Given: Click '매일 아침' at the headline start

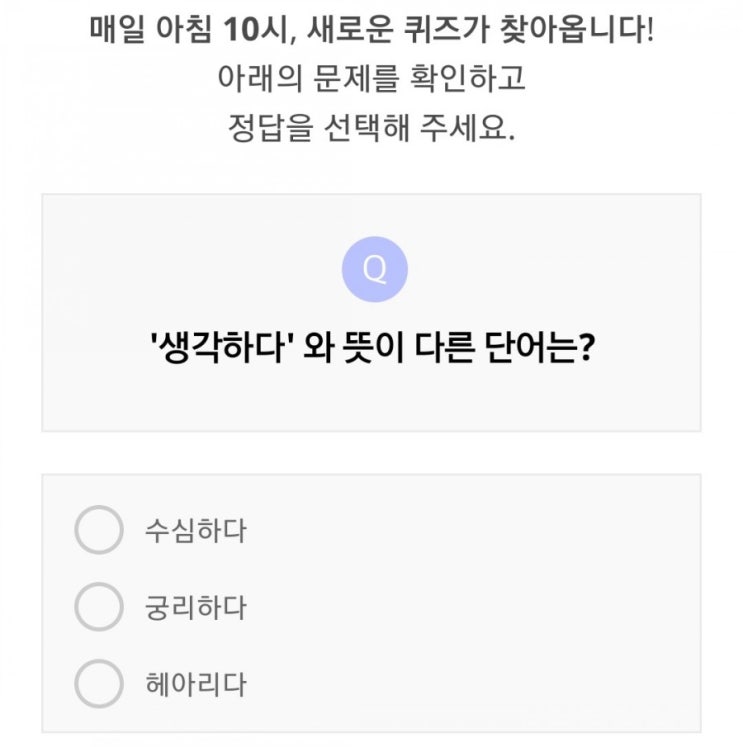Looking at the screenshot, I should click(150, 30).
